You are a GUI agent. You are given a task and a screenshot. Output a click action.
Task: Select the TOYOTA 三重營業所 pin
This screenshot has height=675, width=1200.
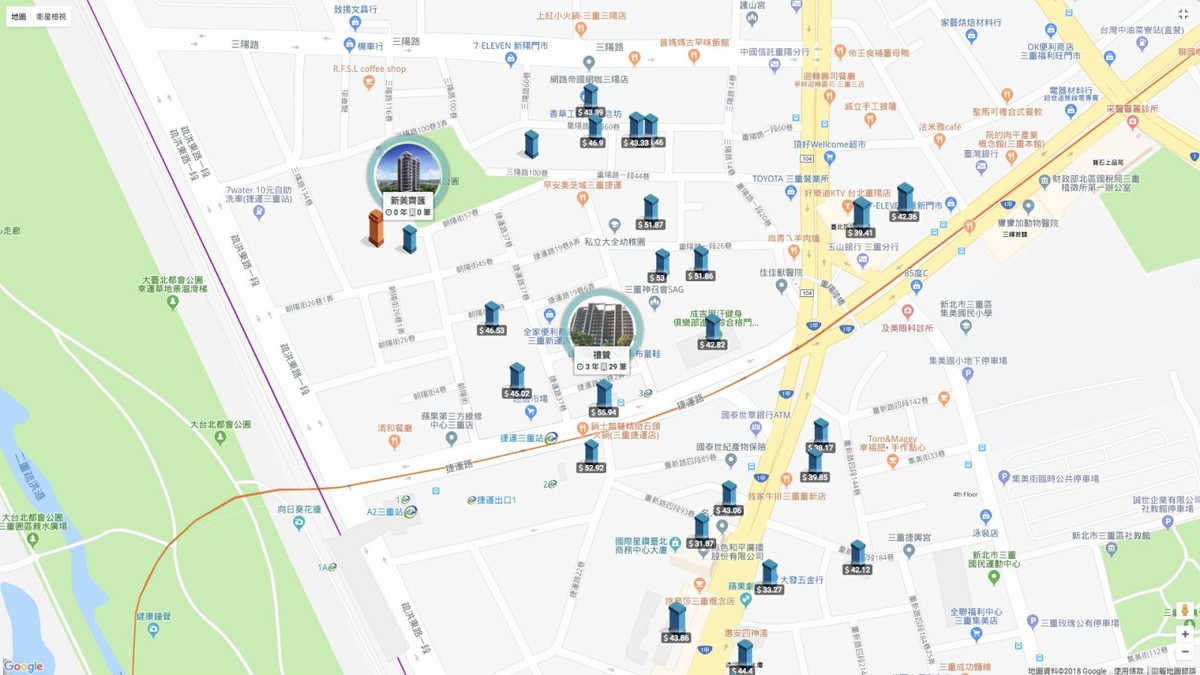(790, 192)
